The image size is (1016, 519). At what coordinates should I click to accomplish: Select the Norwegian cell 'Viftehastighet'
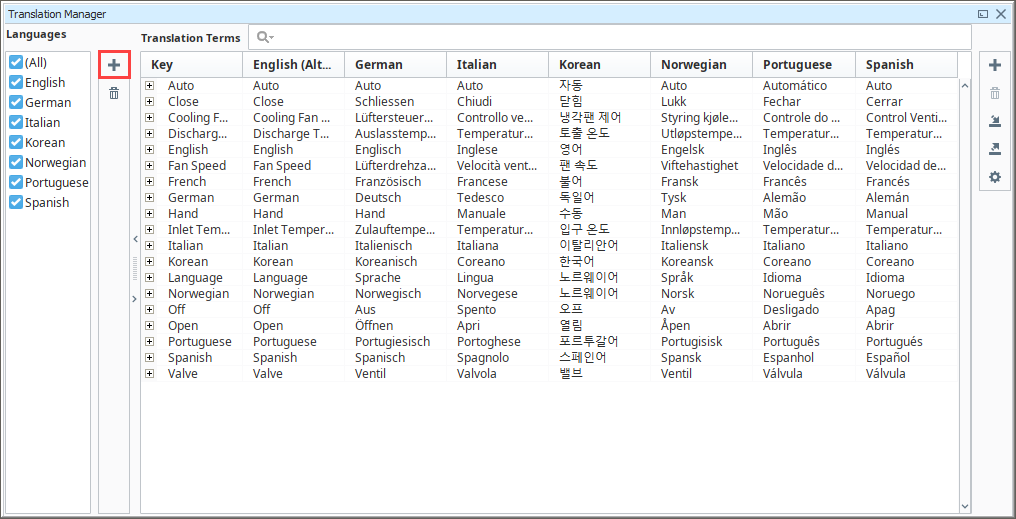pyautogui.click(x=699, y=165)
